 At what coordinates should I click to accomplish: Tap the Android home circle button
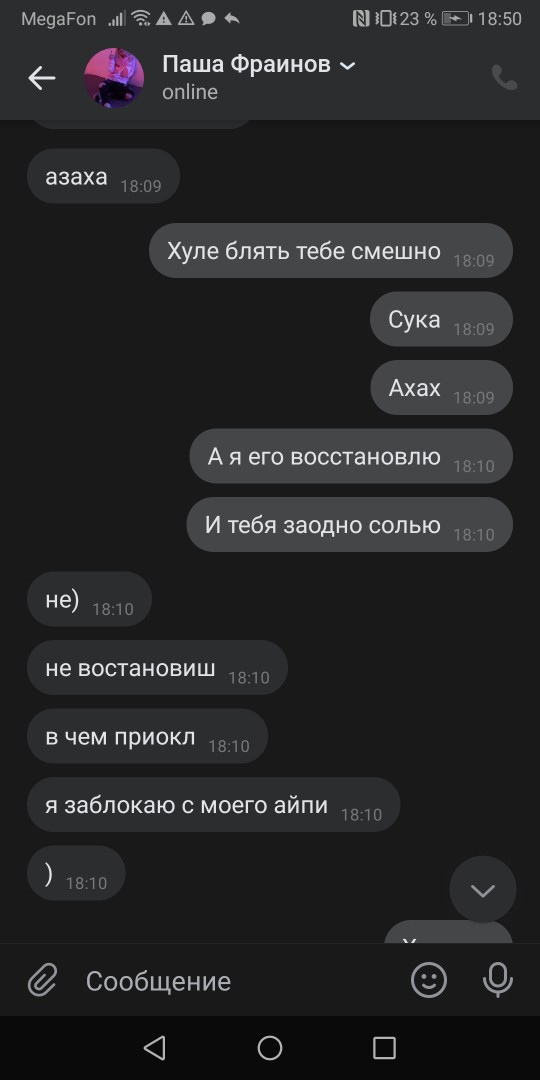coord(270,1048)
